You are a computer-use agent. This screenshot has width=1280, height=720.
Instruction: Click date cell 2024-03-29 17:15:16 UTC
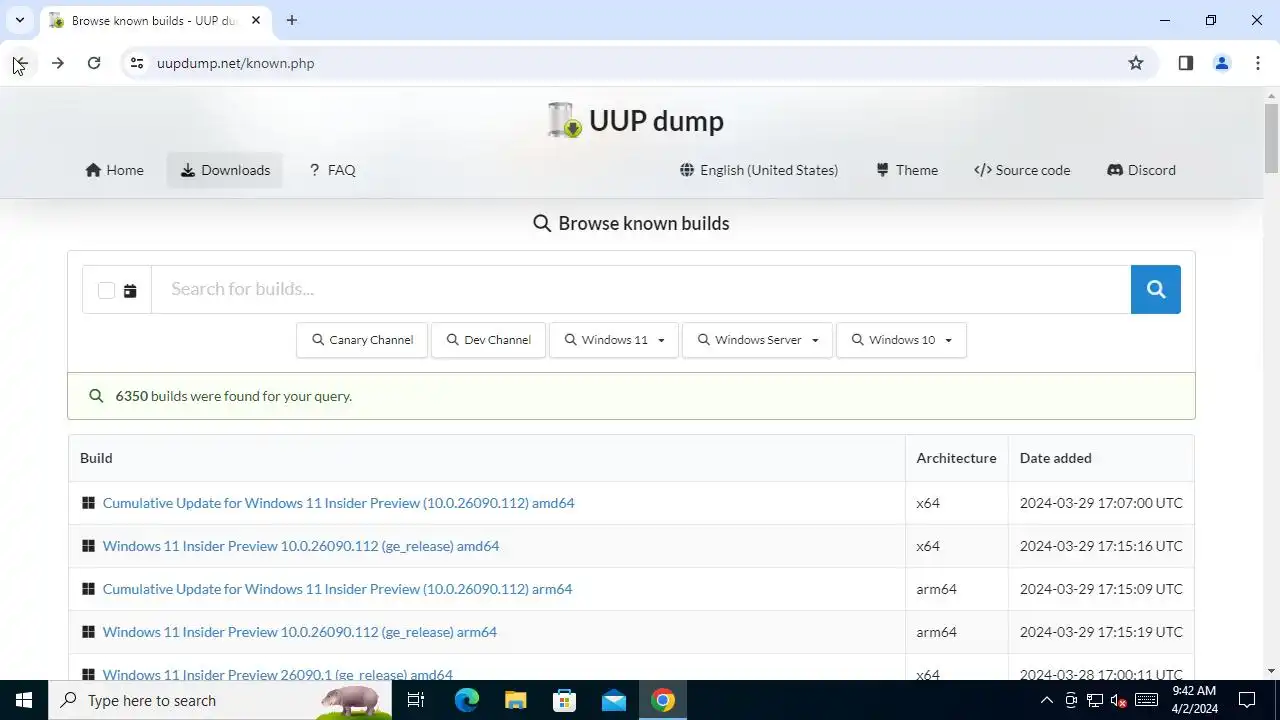[x=1101, y=546]
